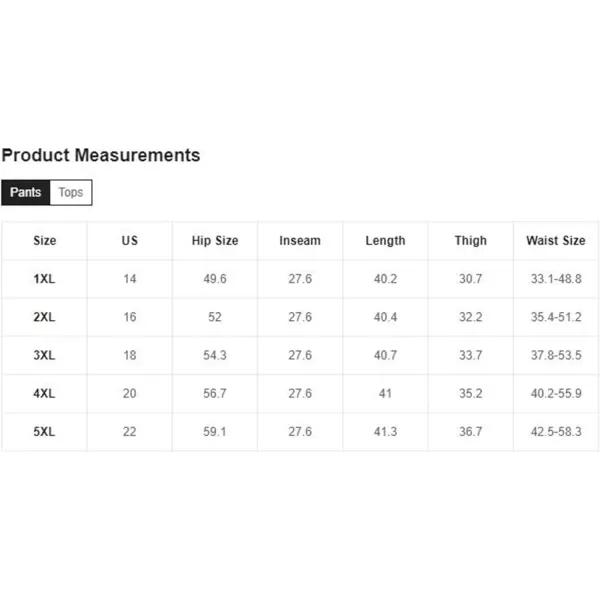Select the Pants tab
Screen dimensions: 600x600
[x=26, y=192]
